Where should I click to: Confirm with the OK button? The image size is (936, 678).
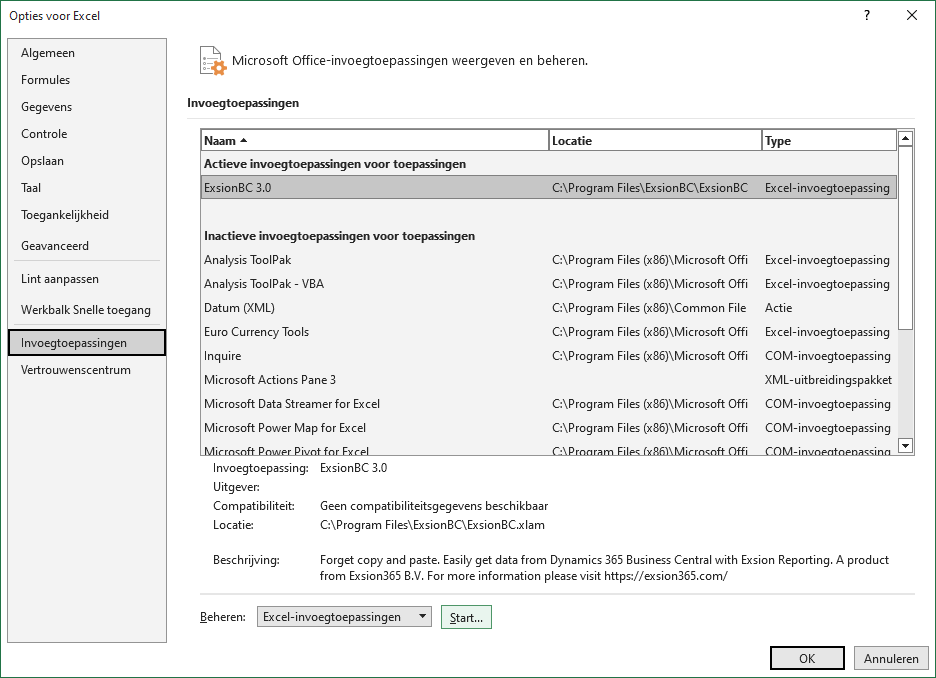[x=807, y=658]
